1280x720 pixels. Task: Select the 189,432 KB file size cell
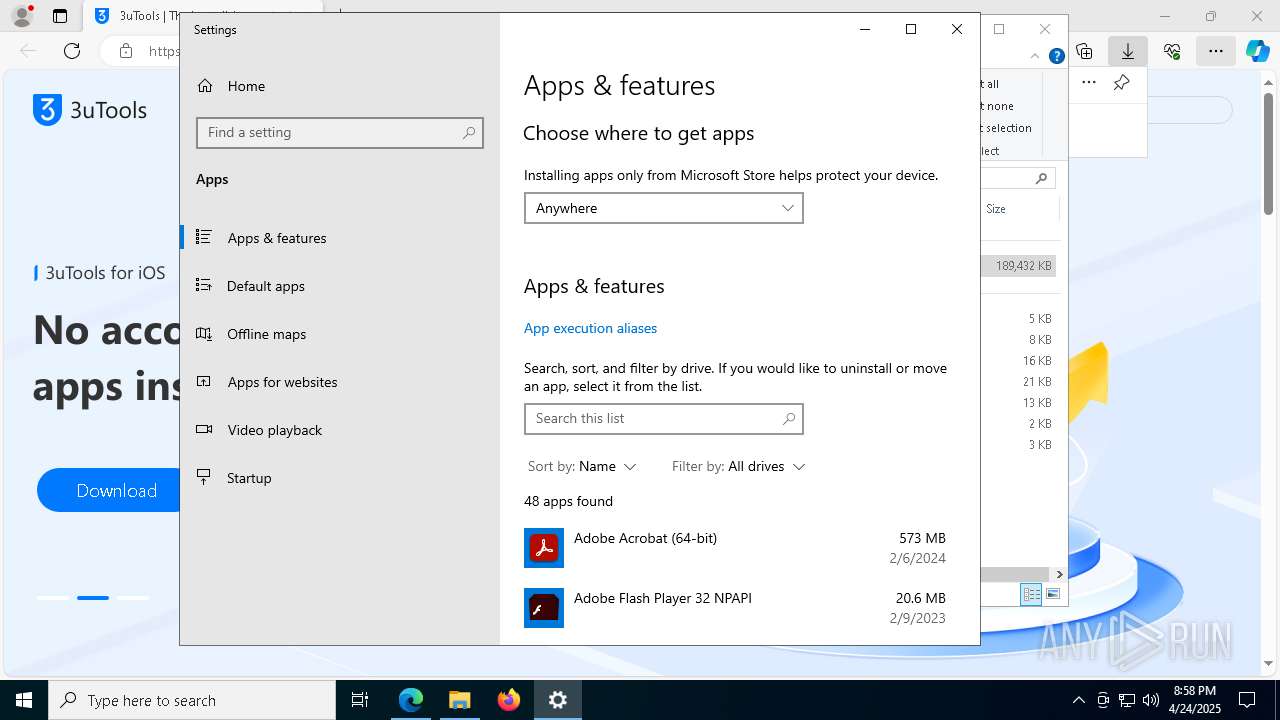point(1023,266)
